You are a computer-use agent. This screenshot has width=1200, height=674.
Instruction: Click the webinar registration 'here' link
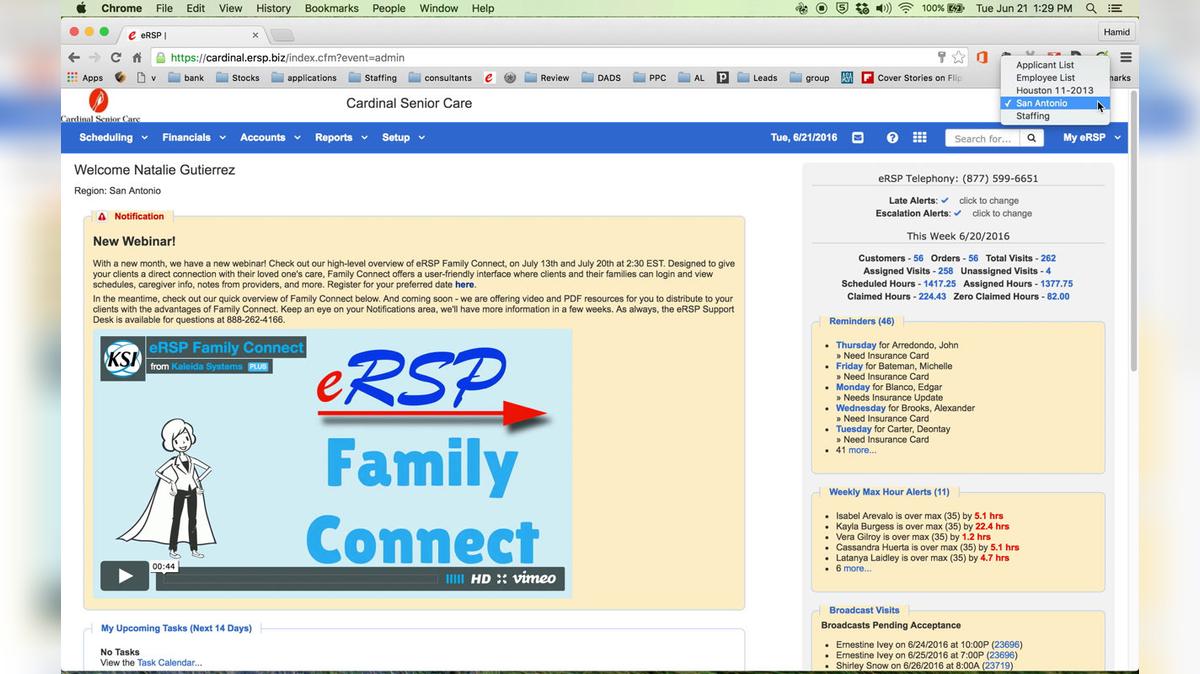tap(465, 284)
